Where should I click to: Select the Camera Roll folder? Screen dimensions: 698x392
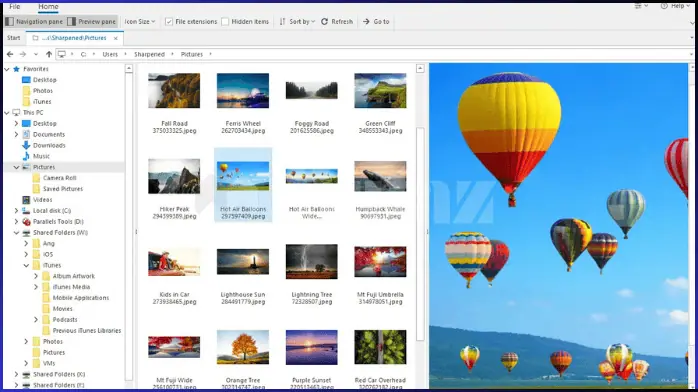tap(60, 178)
